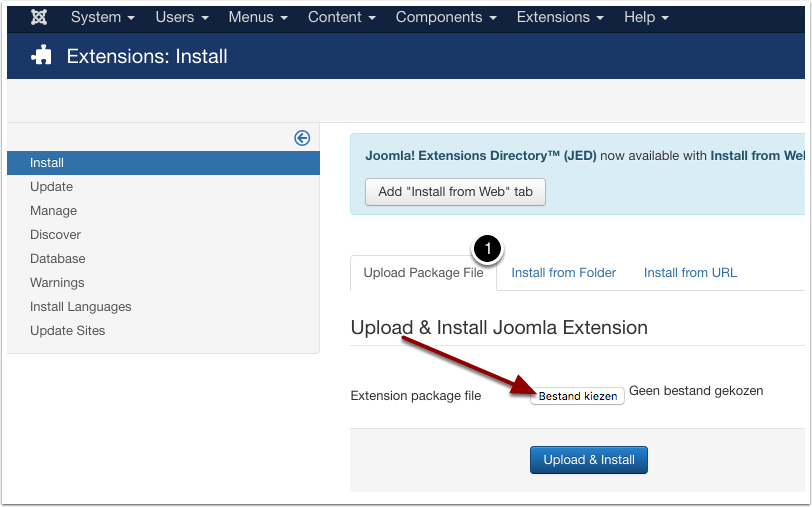The image size is (812, 507).
Task: Open the Extensions top menu
Action: pyautogui.click(x=560, y=17)
